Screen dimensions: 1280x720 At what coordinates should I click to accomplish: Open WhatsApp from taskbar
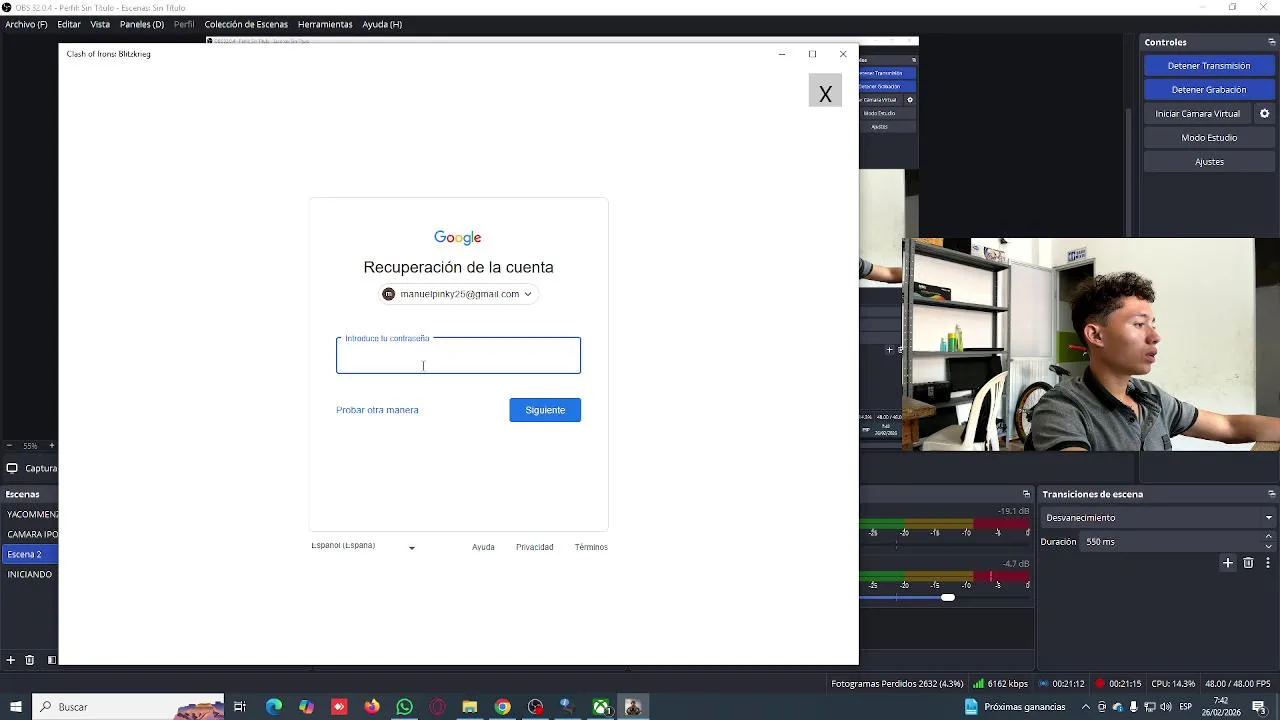pos(405,707)
